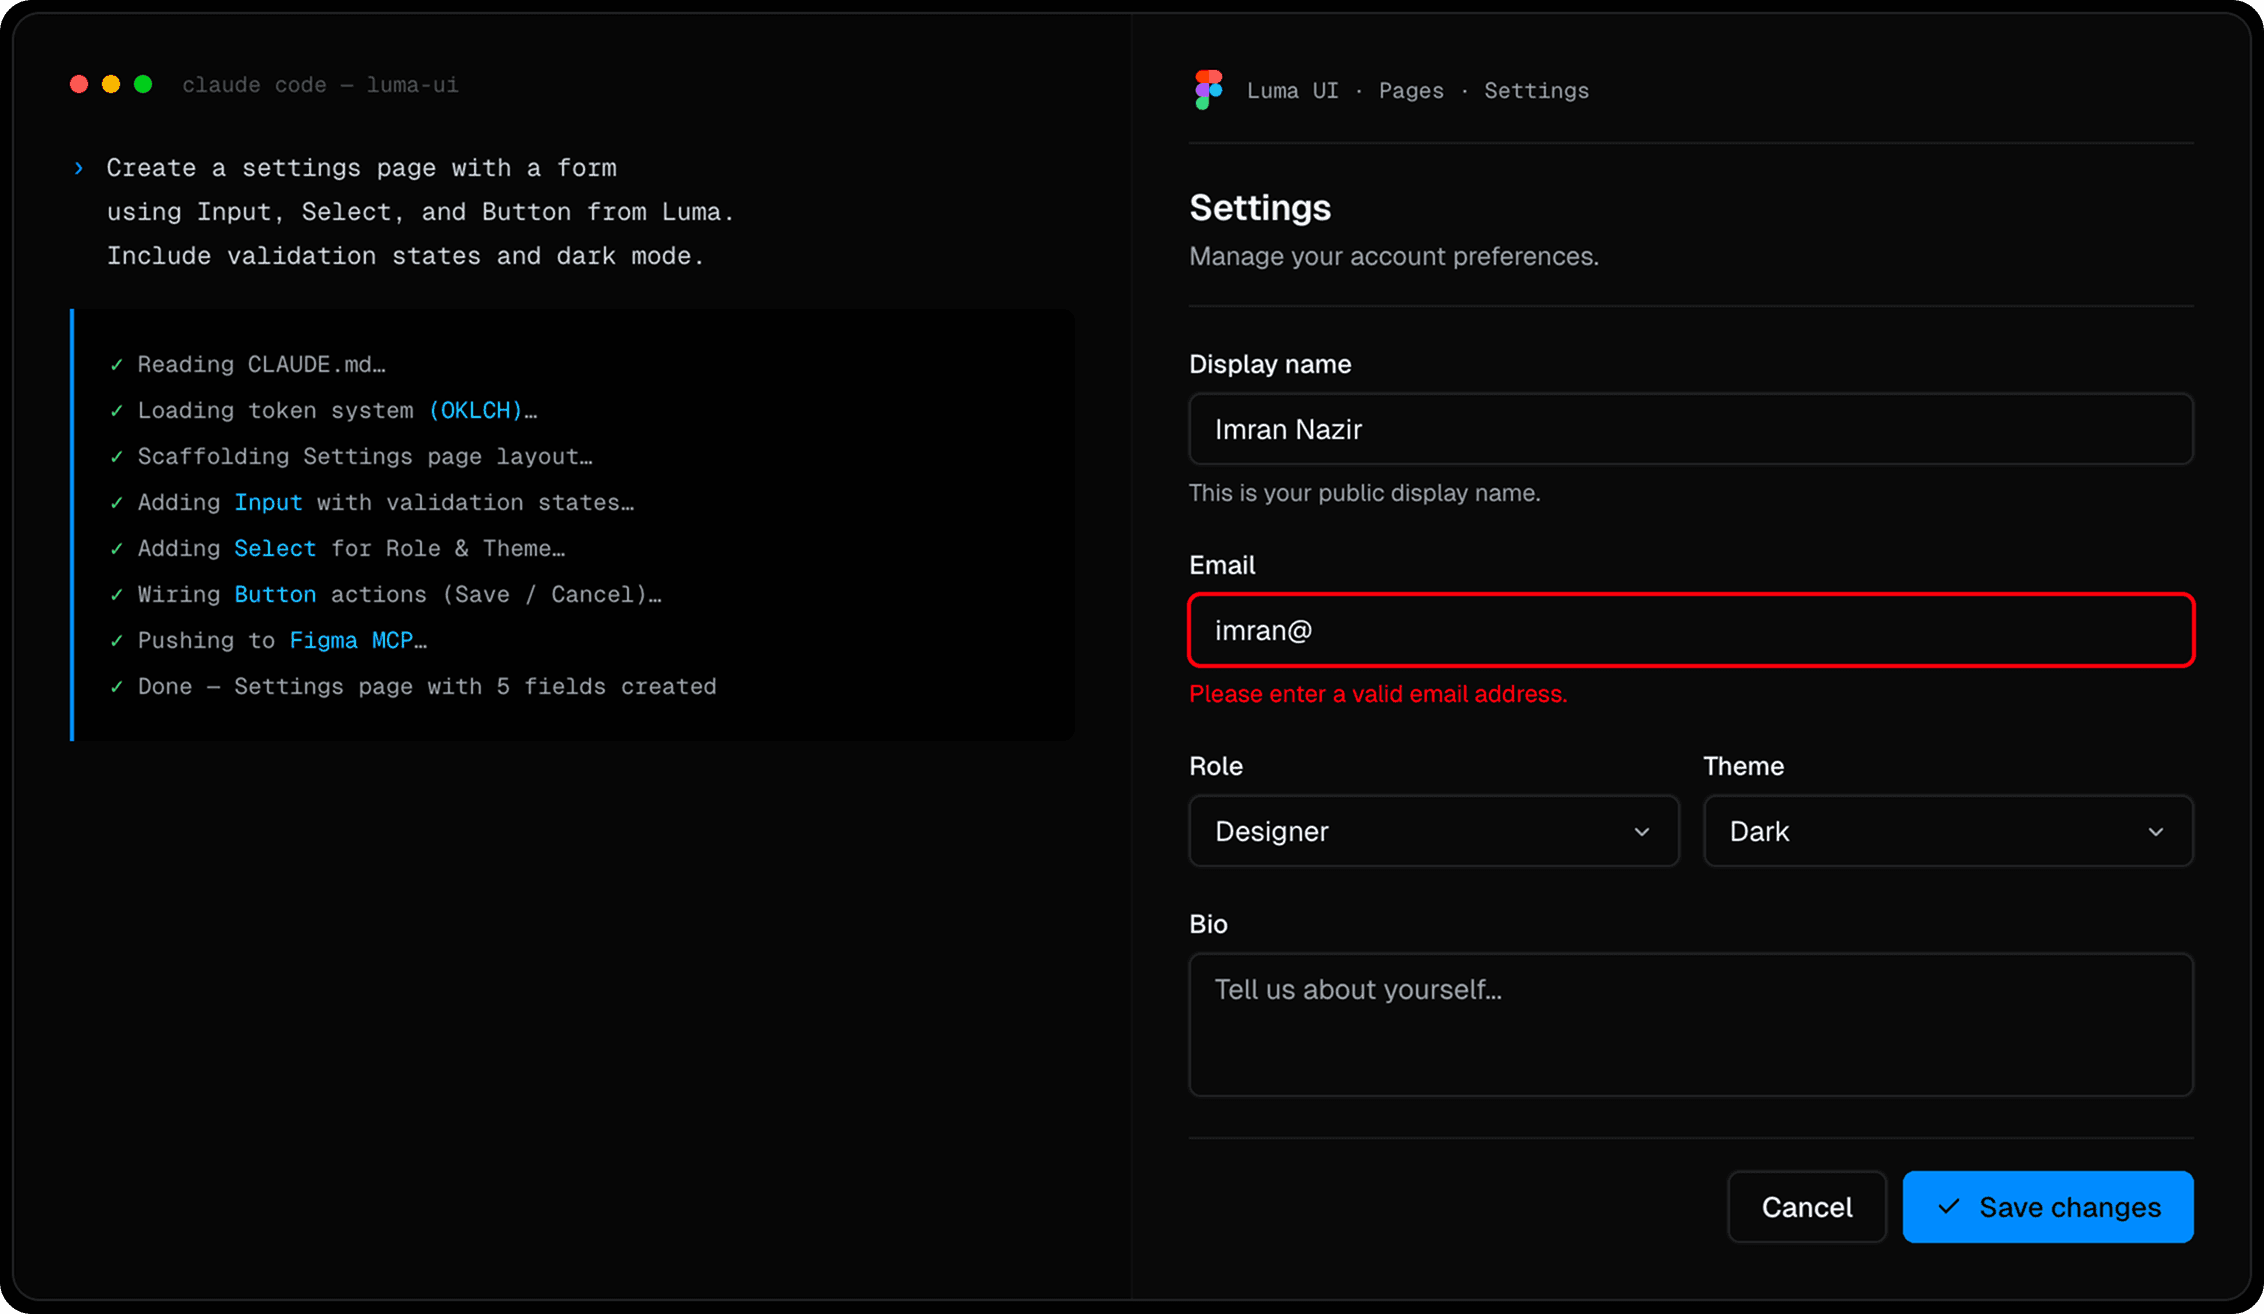Viewport: 2264px width, 1314px height.
Task: Click the Figma logo in the breadcrumb header
Action: pyautogui.click(x=1207, y=90)
